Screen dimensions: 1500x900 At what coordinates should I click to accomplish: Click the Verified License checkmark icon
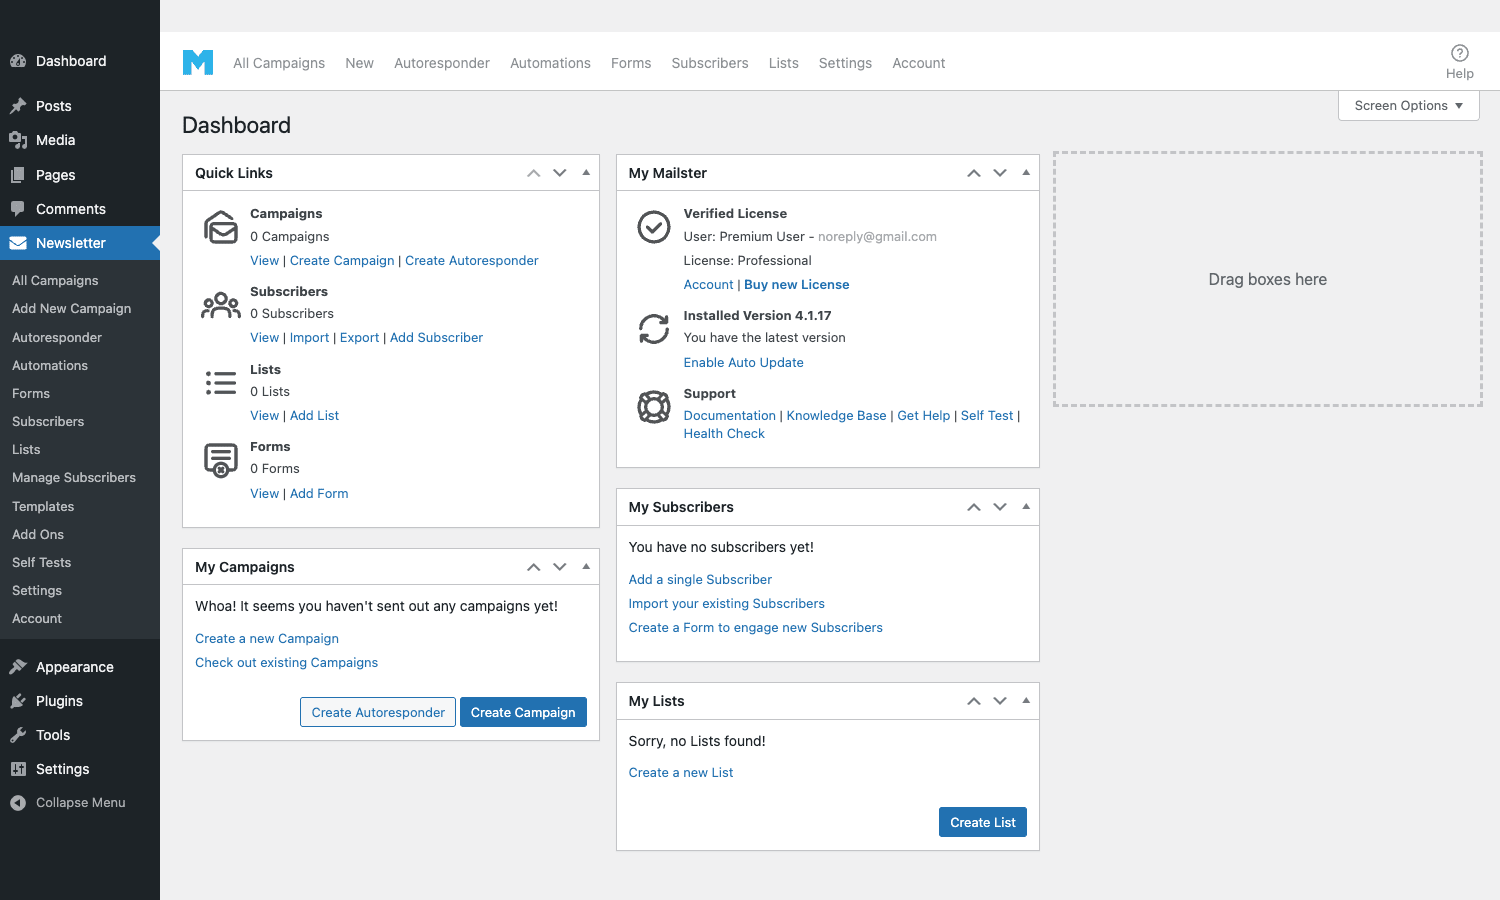coord(654,227)
